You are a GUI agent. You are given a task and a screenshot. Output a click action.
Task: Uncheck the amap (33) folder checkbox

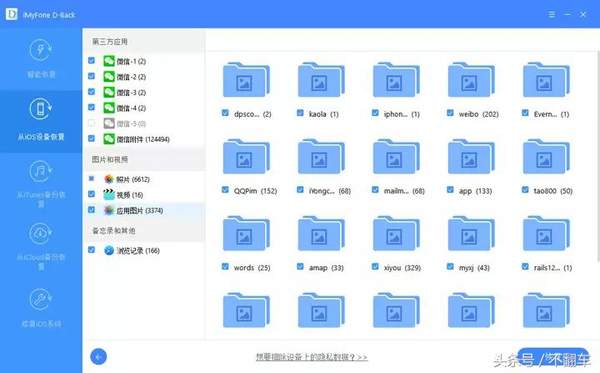pos(300,267)
